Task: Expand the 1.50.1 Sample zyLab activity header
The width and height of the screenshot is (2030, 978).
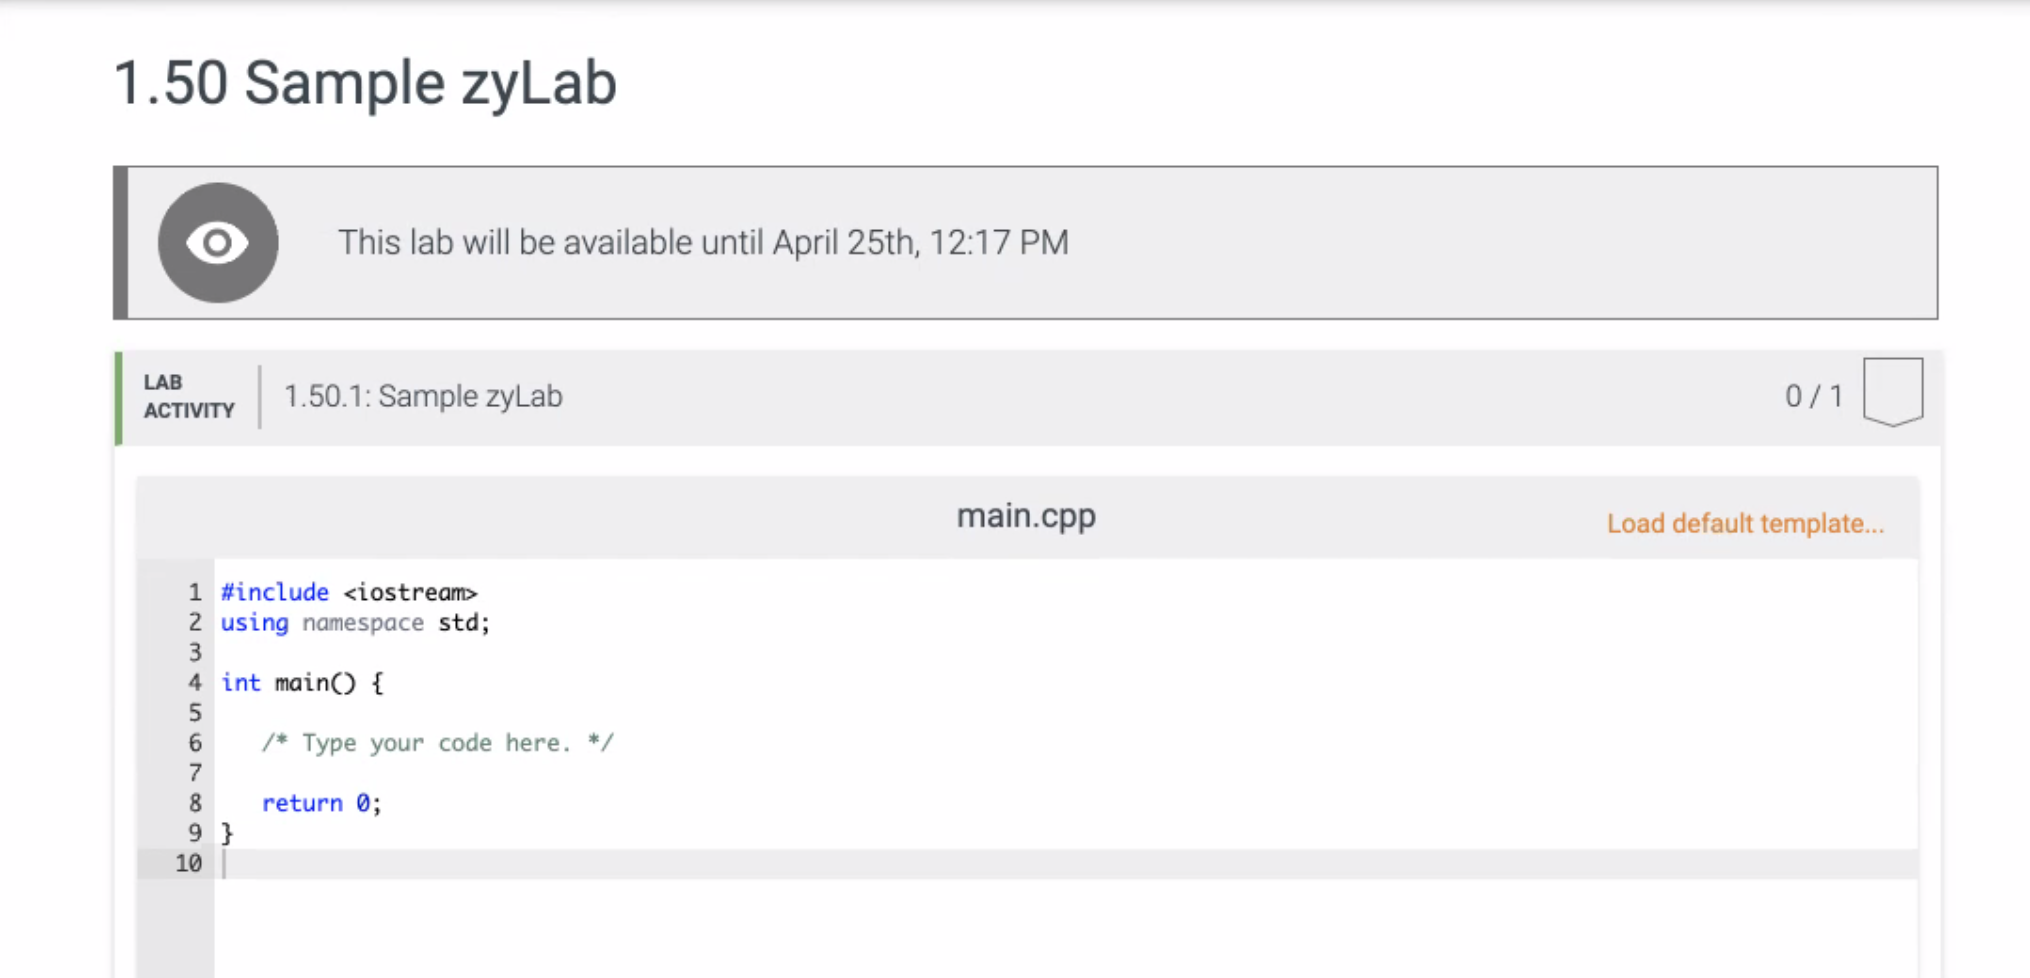Action: click(423, 396)
